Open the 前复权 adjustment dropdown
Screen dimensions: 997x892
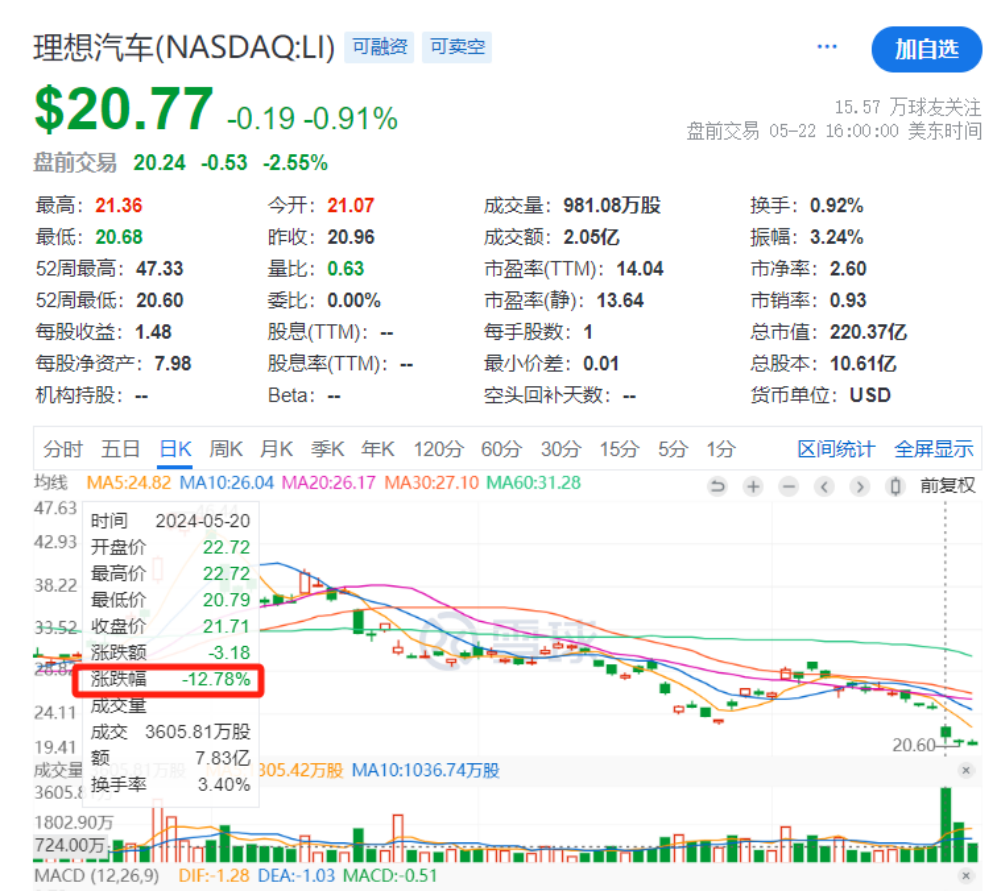tap(947, 487)
